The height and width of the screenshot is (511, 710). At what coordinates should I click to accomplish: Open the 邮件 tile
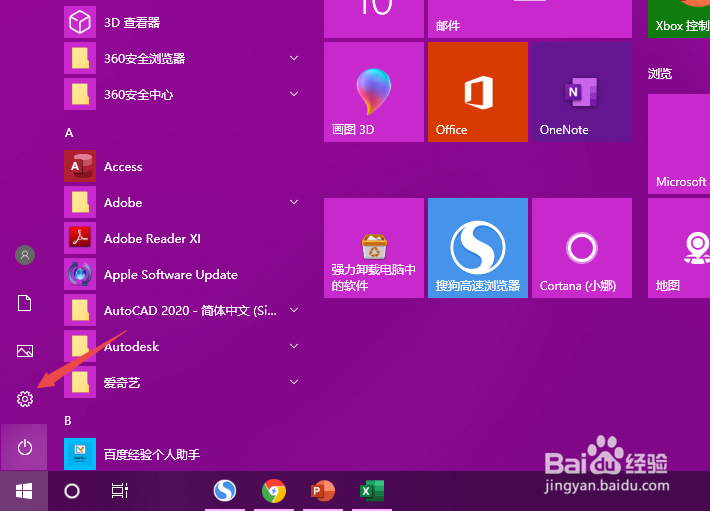pyautogui.click(x=530, y=19)
